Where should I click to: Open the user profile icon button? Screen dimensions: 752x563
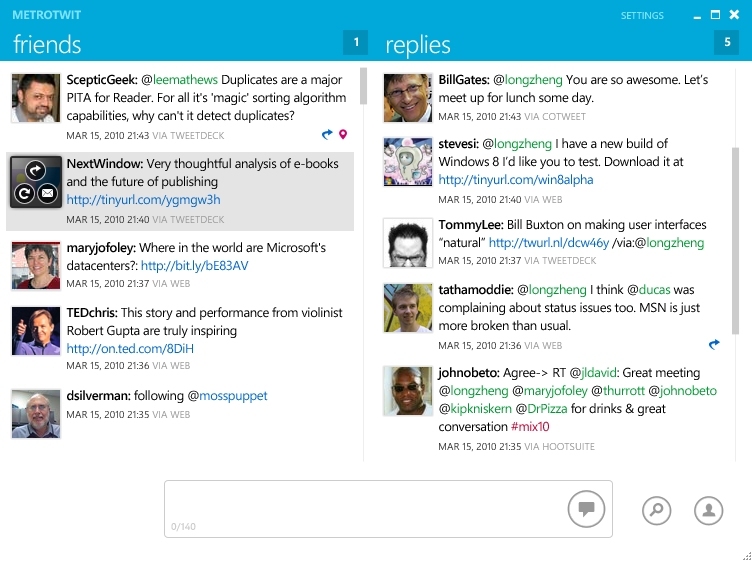[x=708, y=510]
